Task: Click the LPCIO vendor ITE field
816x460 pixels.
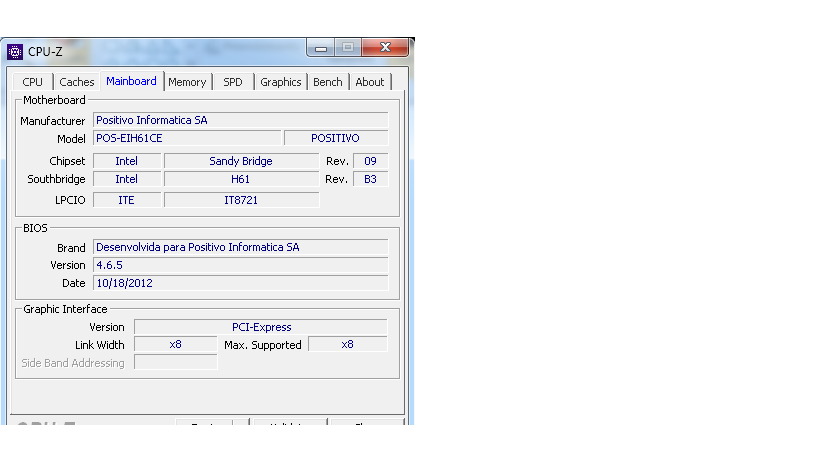Action: (x=126, y=200)
